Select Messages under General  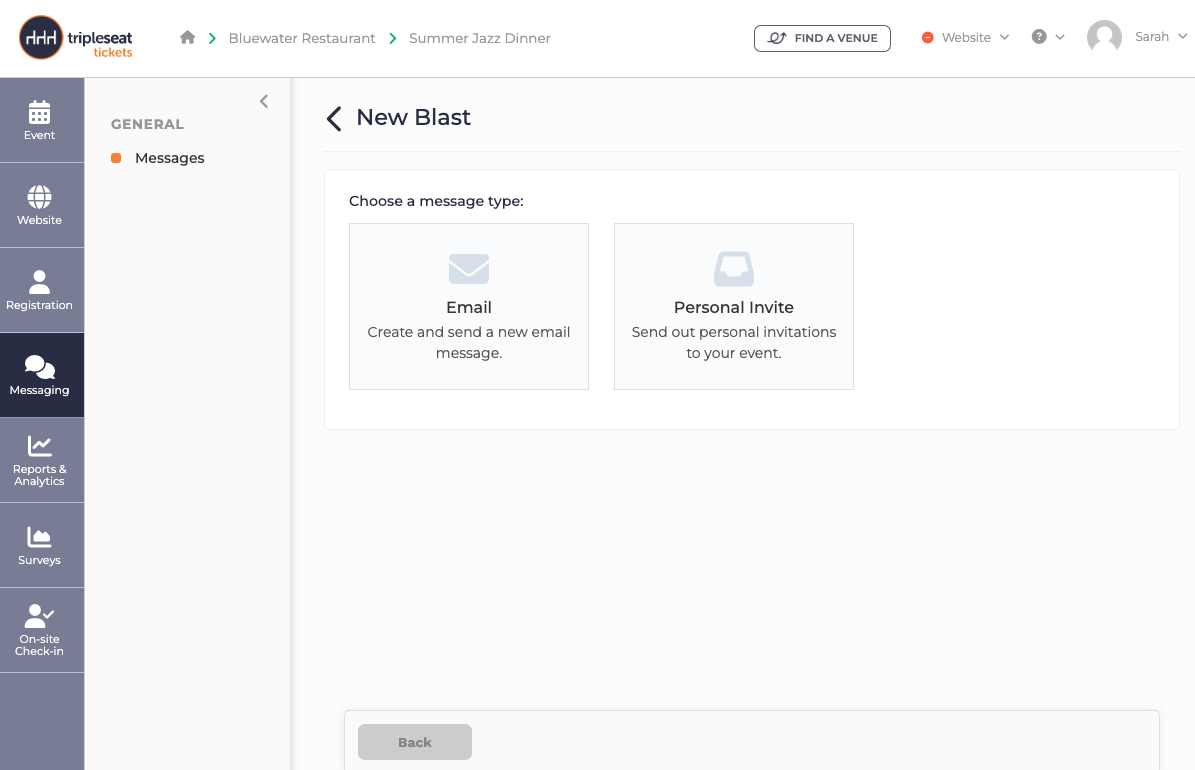click(x=169, y=158)
